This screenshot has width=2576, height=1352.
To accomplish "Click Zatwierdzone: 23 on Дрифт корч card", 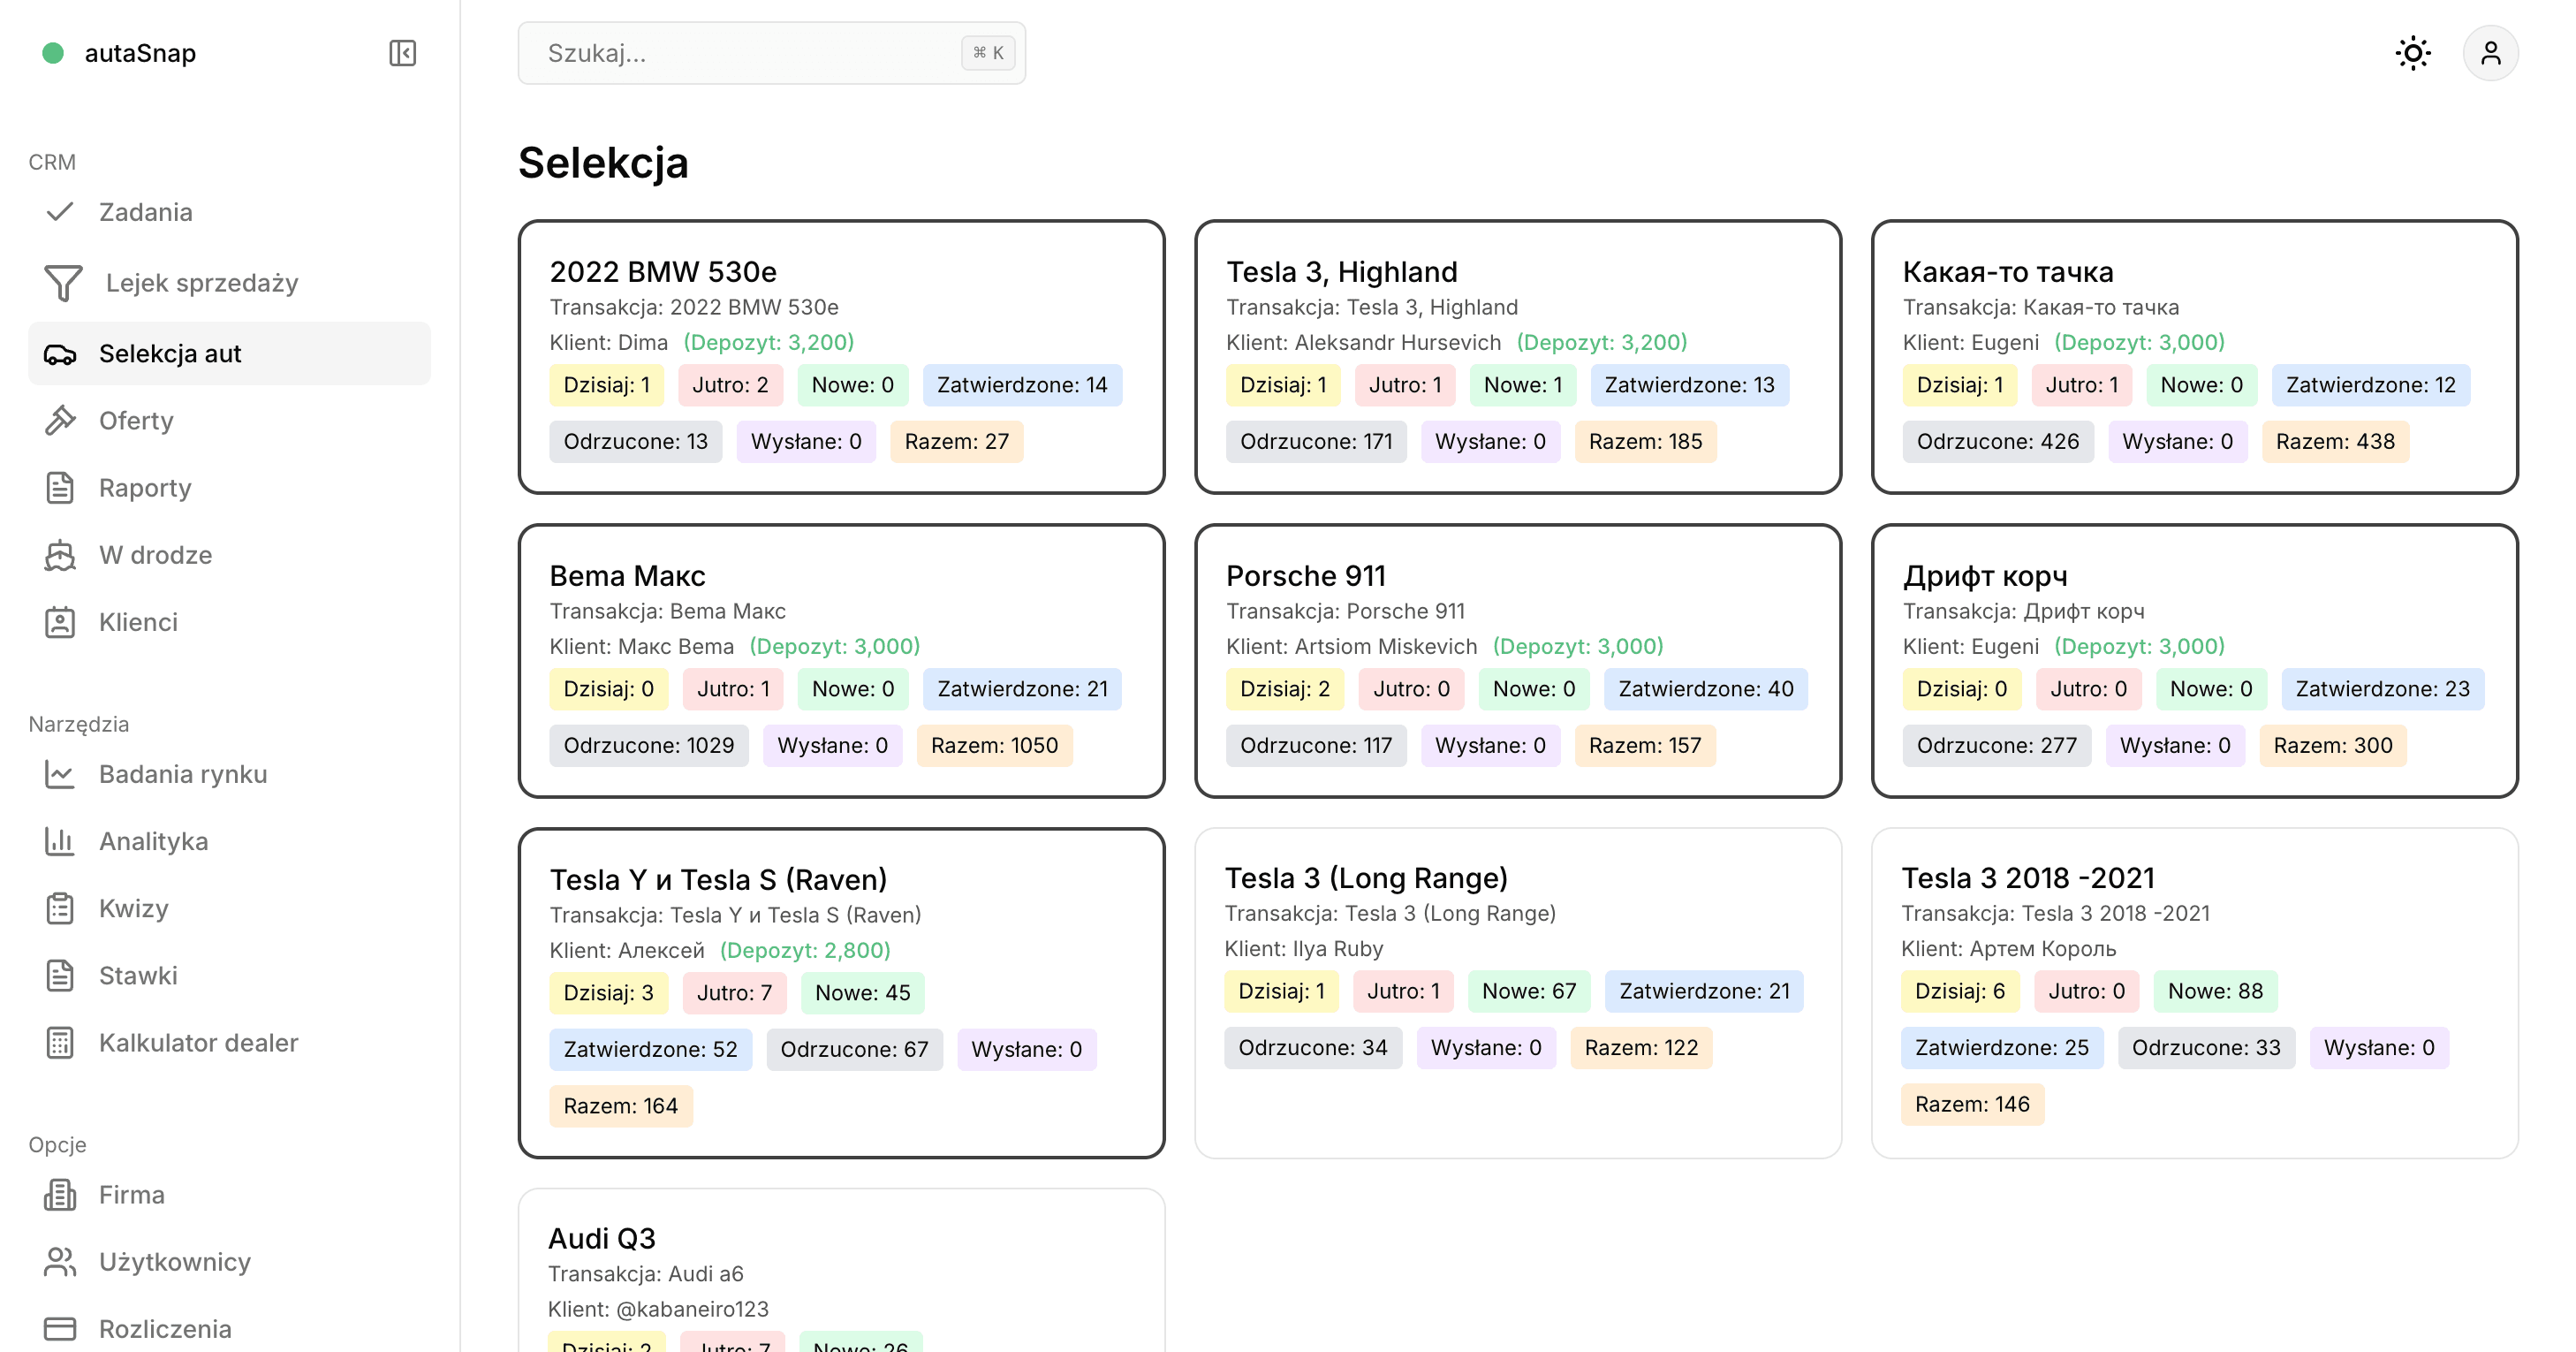I will (2382, 689).
